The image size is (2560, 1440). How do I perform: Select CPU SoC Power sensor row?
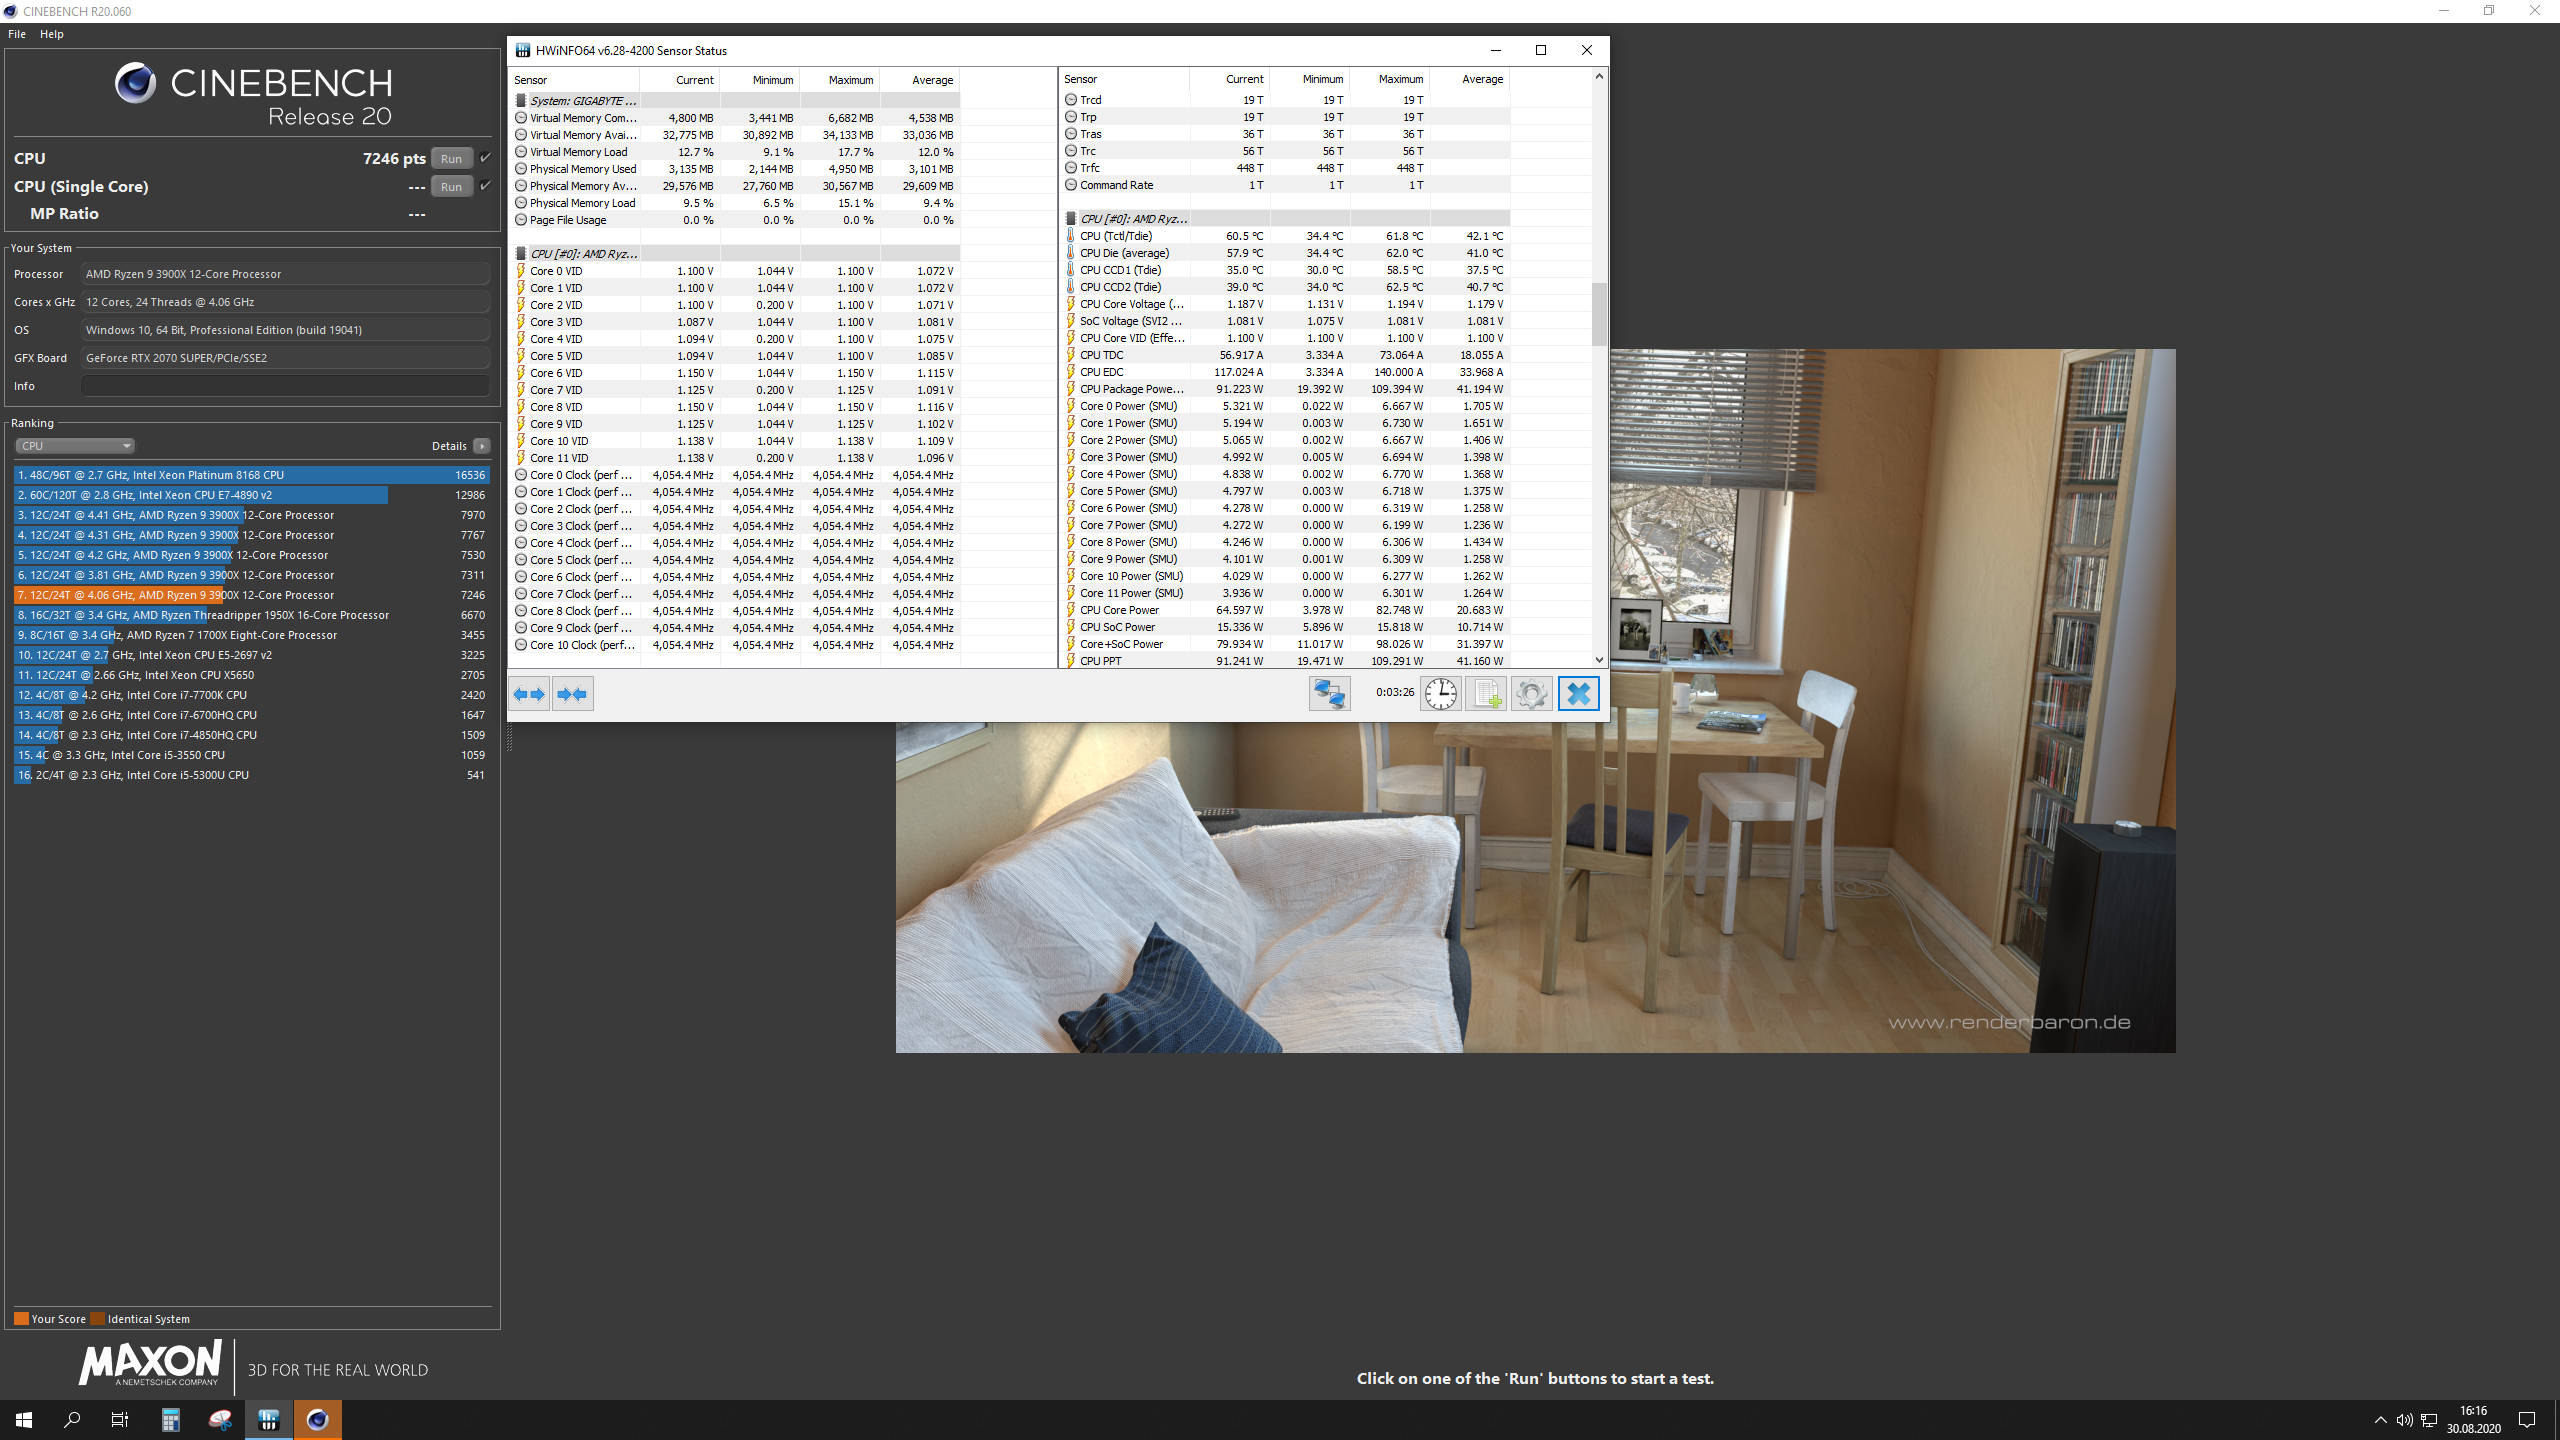(x=1285, y=627)
